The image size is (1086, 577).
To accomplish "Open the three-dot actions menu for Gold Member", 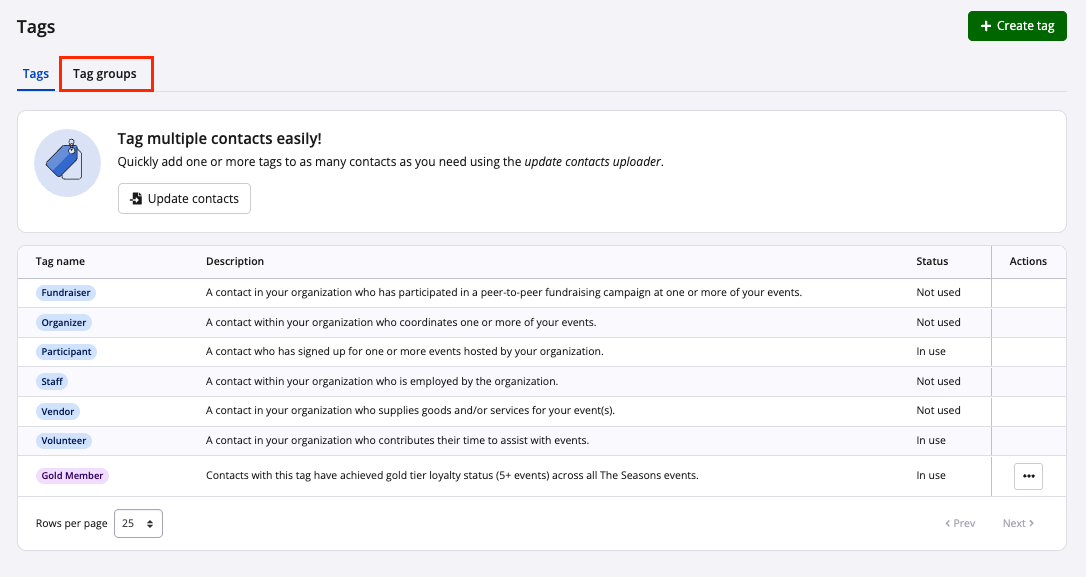I will pyautogui.click(x=1028, y=476).
